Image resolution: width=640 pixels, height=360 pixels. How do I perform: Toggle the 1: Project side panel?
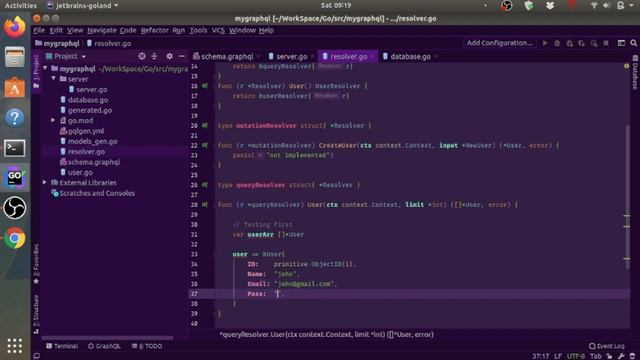(36, 71)
